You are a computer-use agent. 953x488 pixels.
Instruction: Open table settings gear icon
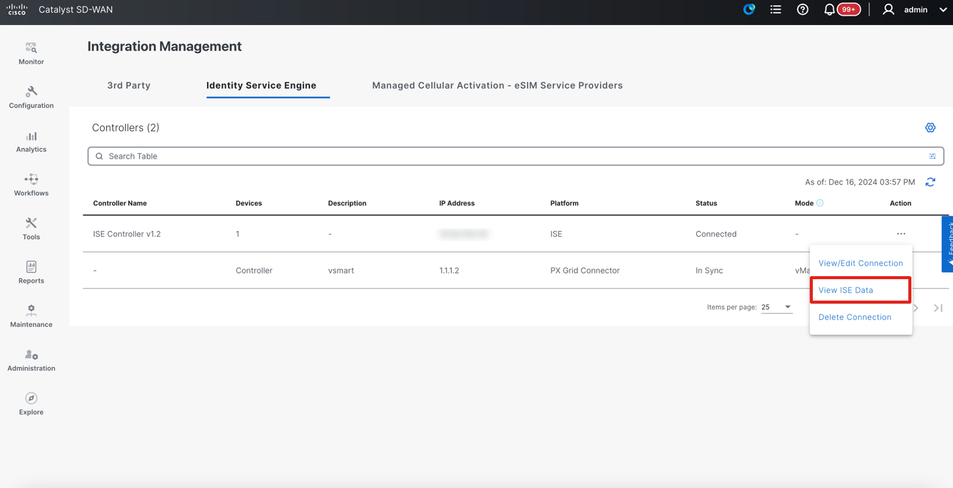930,128
